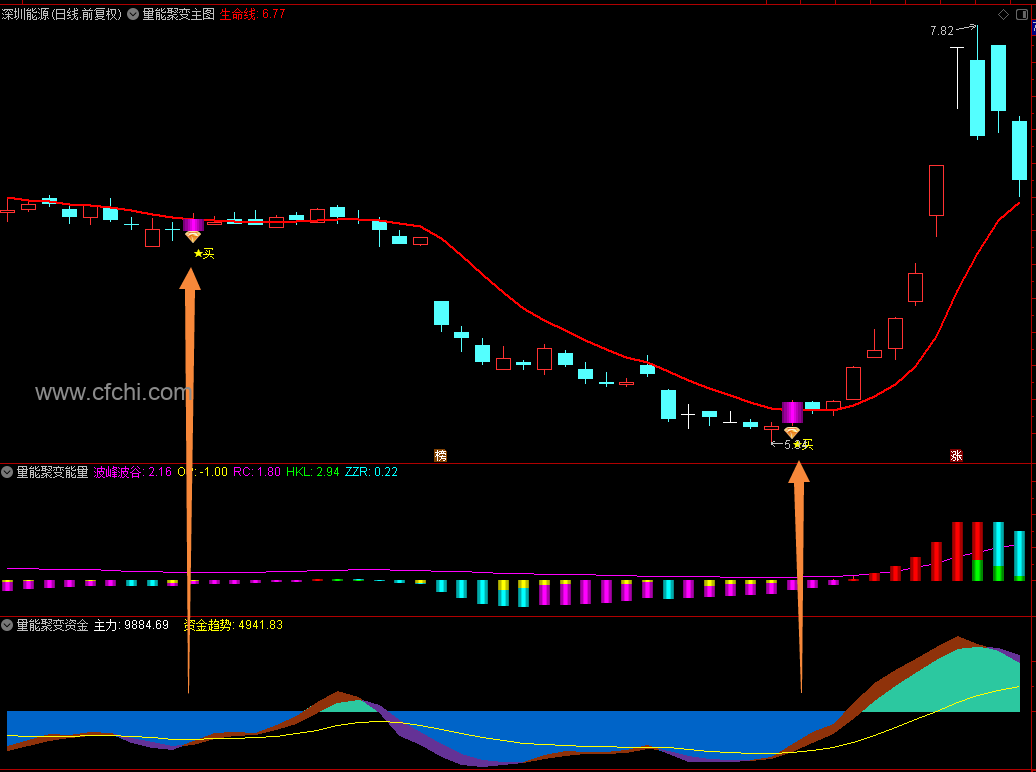The width and height of the screenshot is (1036, 772).
Task: Click the first ★买 buy signal
Action: pos(204,253)
